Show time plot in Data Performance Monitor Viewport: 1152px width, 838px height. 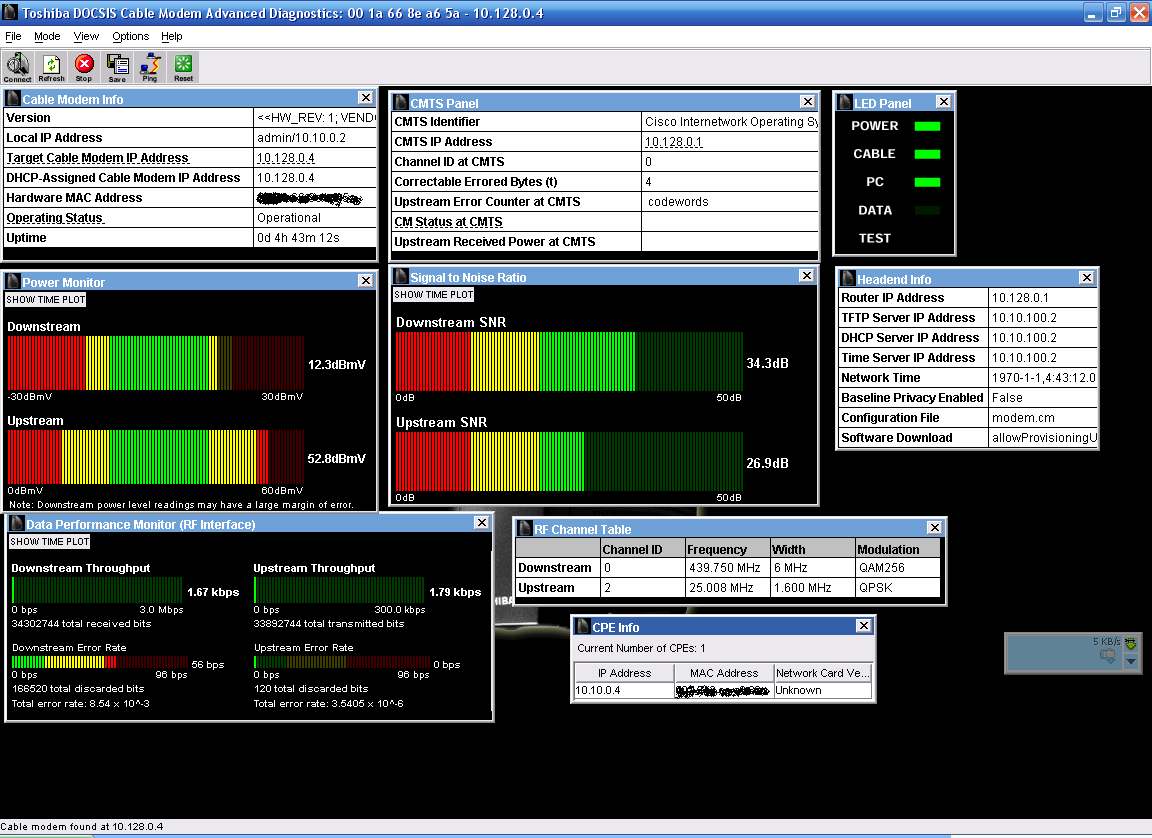pyautogui.click(x=49, y=542)
